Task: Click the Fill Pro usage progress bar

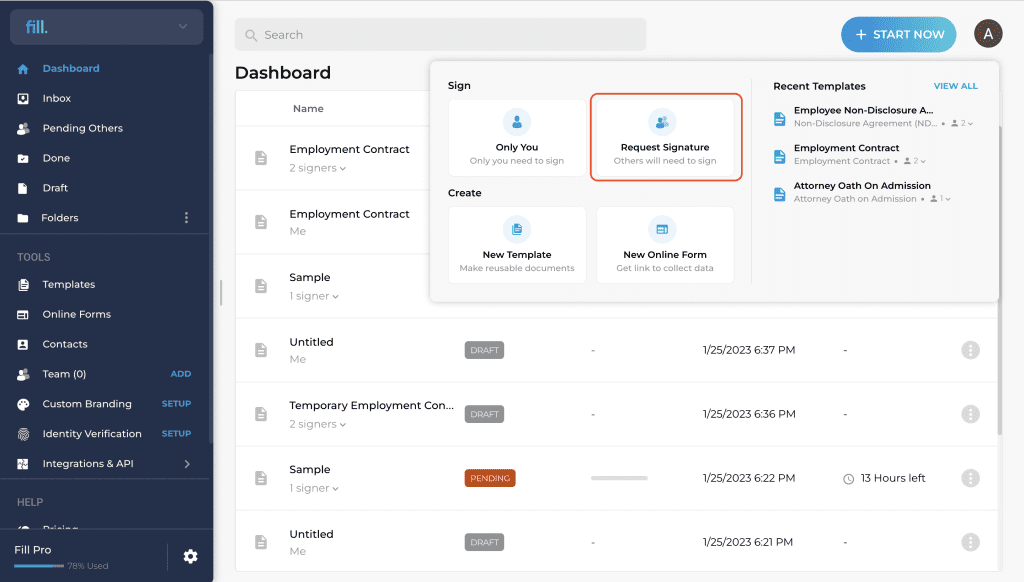Action: point(39,566)
